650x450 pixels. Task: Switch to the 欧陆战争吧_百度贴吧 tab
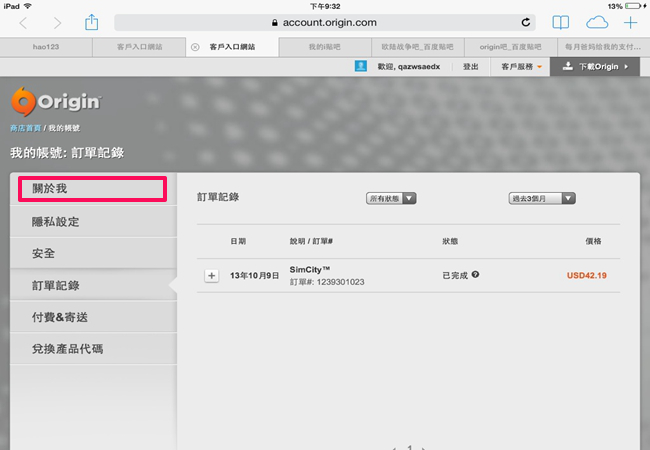tap(417, 47)
